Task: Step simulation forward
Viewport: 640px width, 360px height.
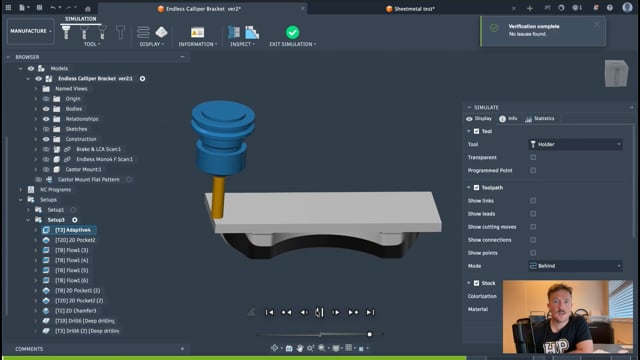Action: [336, 312]
